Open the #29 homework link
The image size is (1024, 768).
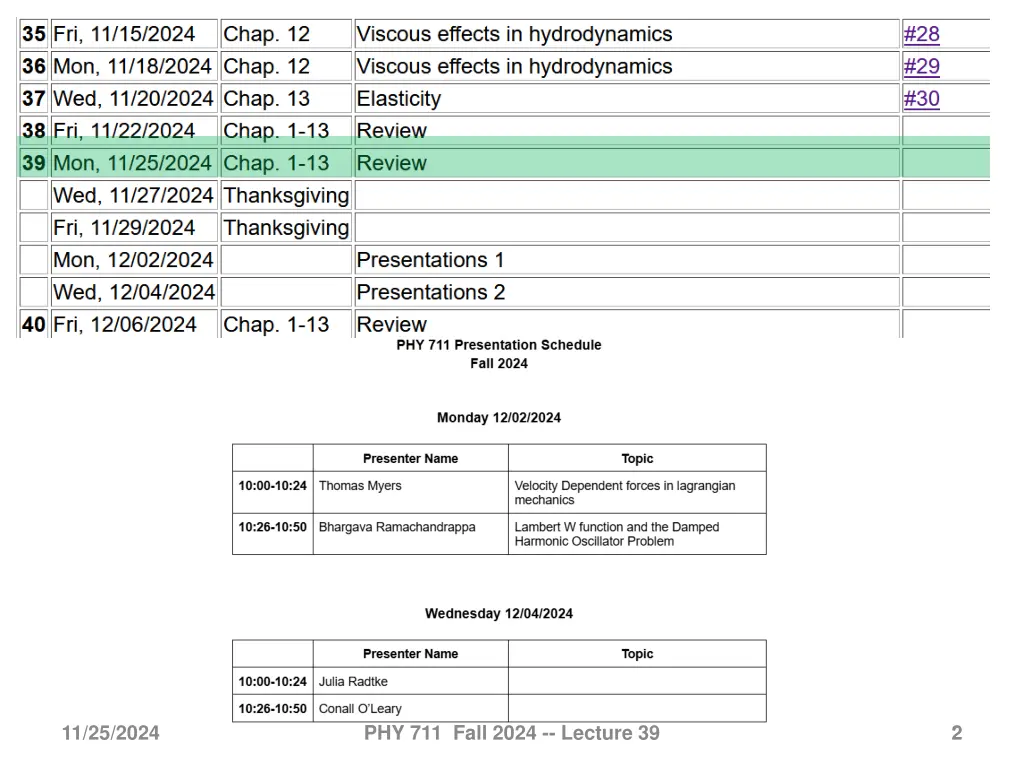pyautogui.click(x=921, y=66)
